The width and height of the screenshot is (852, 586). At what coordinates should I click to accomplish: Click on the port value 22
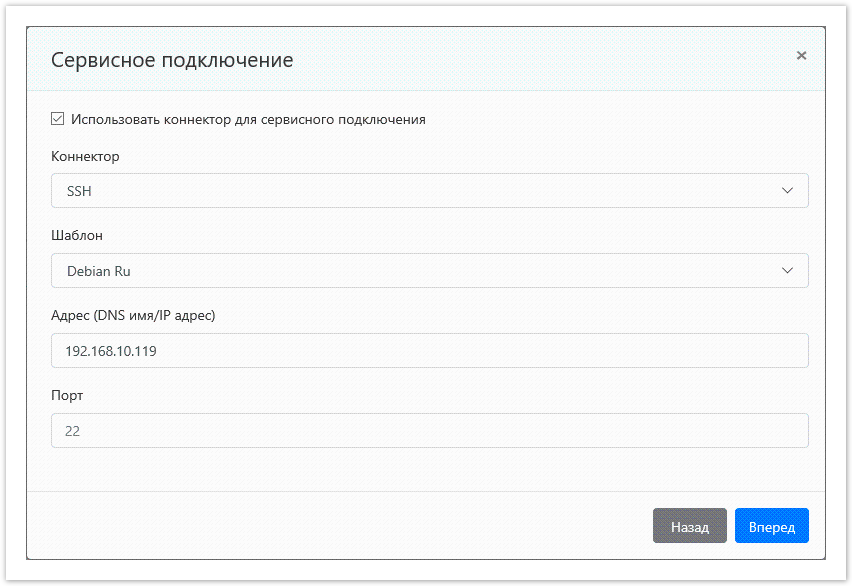[73, 431]
